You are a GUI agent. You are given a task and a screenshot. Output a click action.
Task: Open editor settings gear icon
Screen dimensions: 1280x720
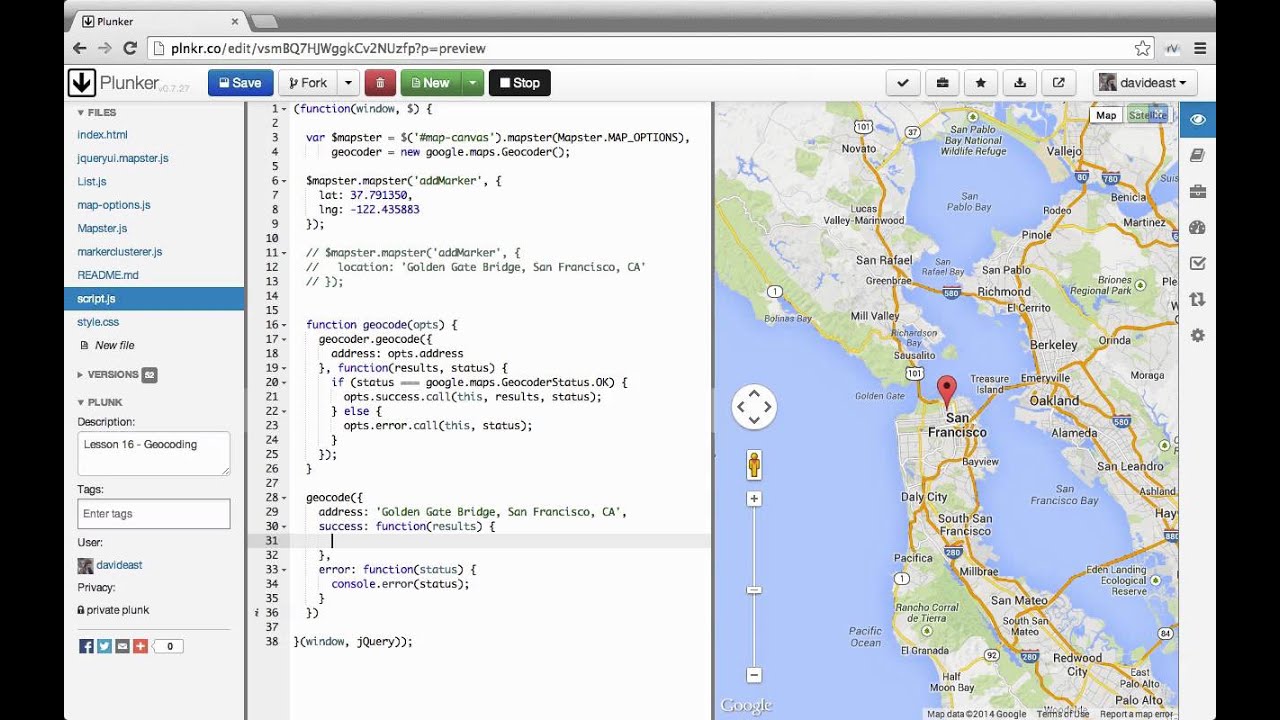[x=1198, y=336]
